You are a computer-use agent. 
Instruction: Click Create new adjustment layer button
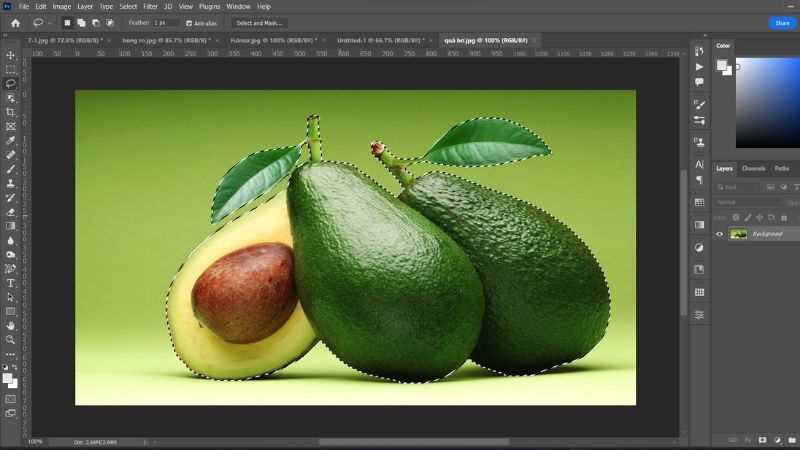[x=777, y=440]
